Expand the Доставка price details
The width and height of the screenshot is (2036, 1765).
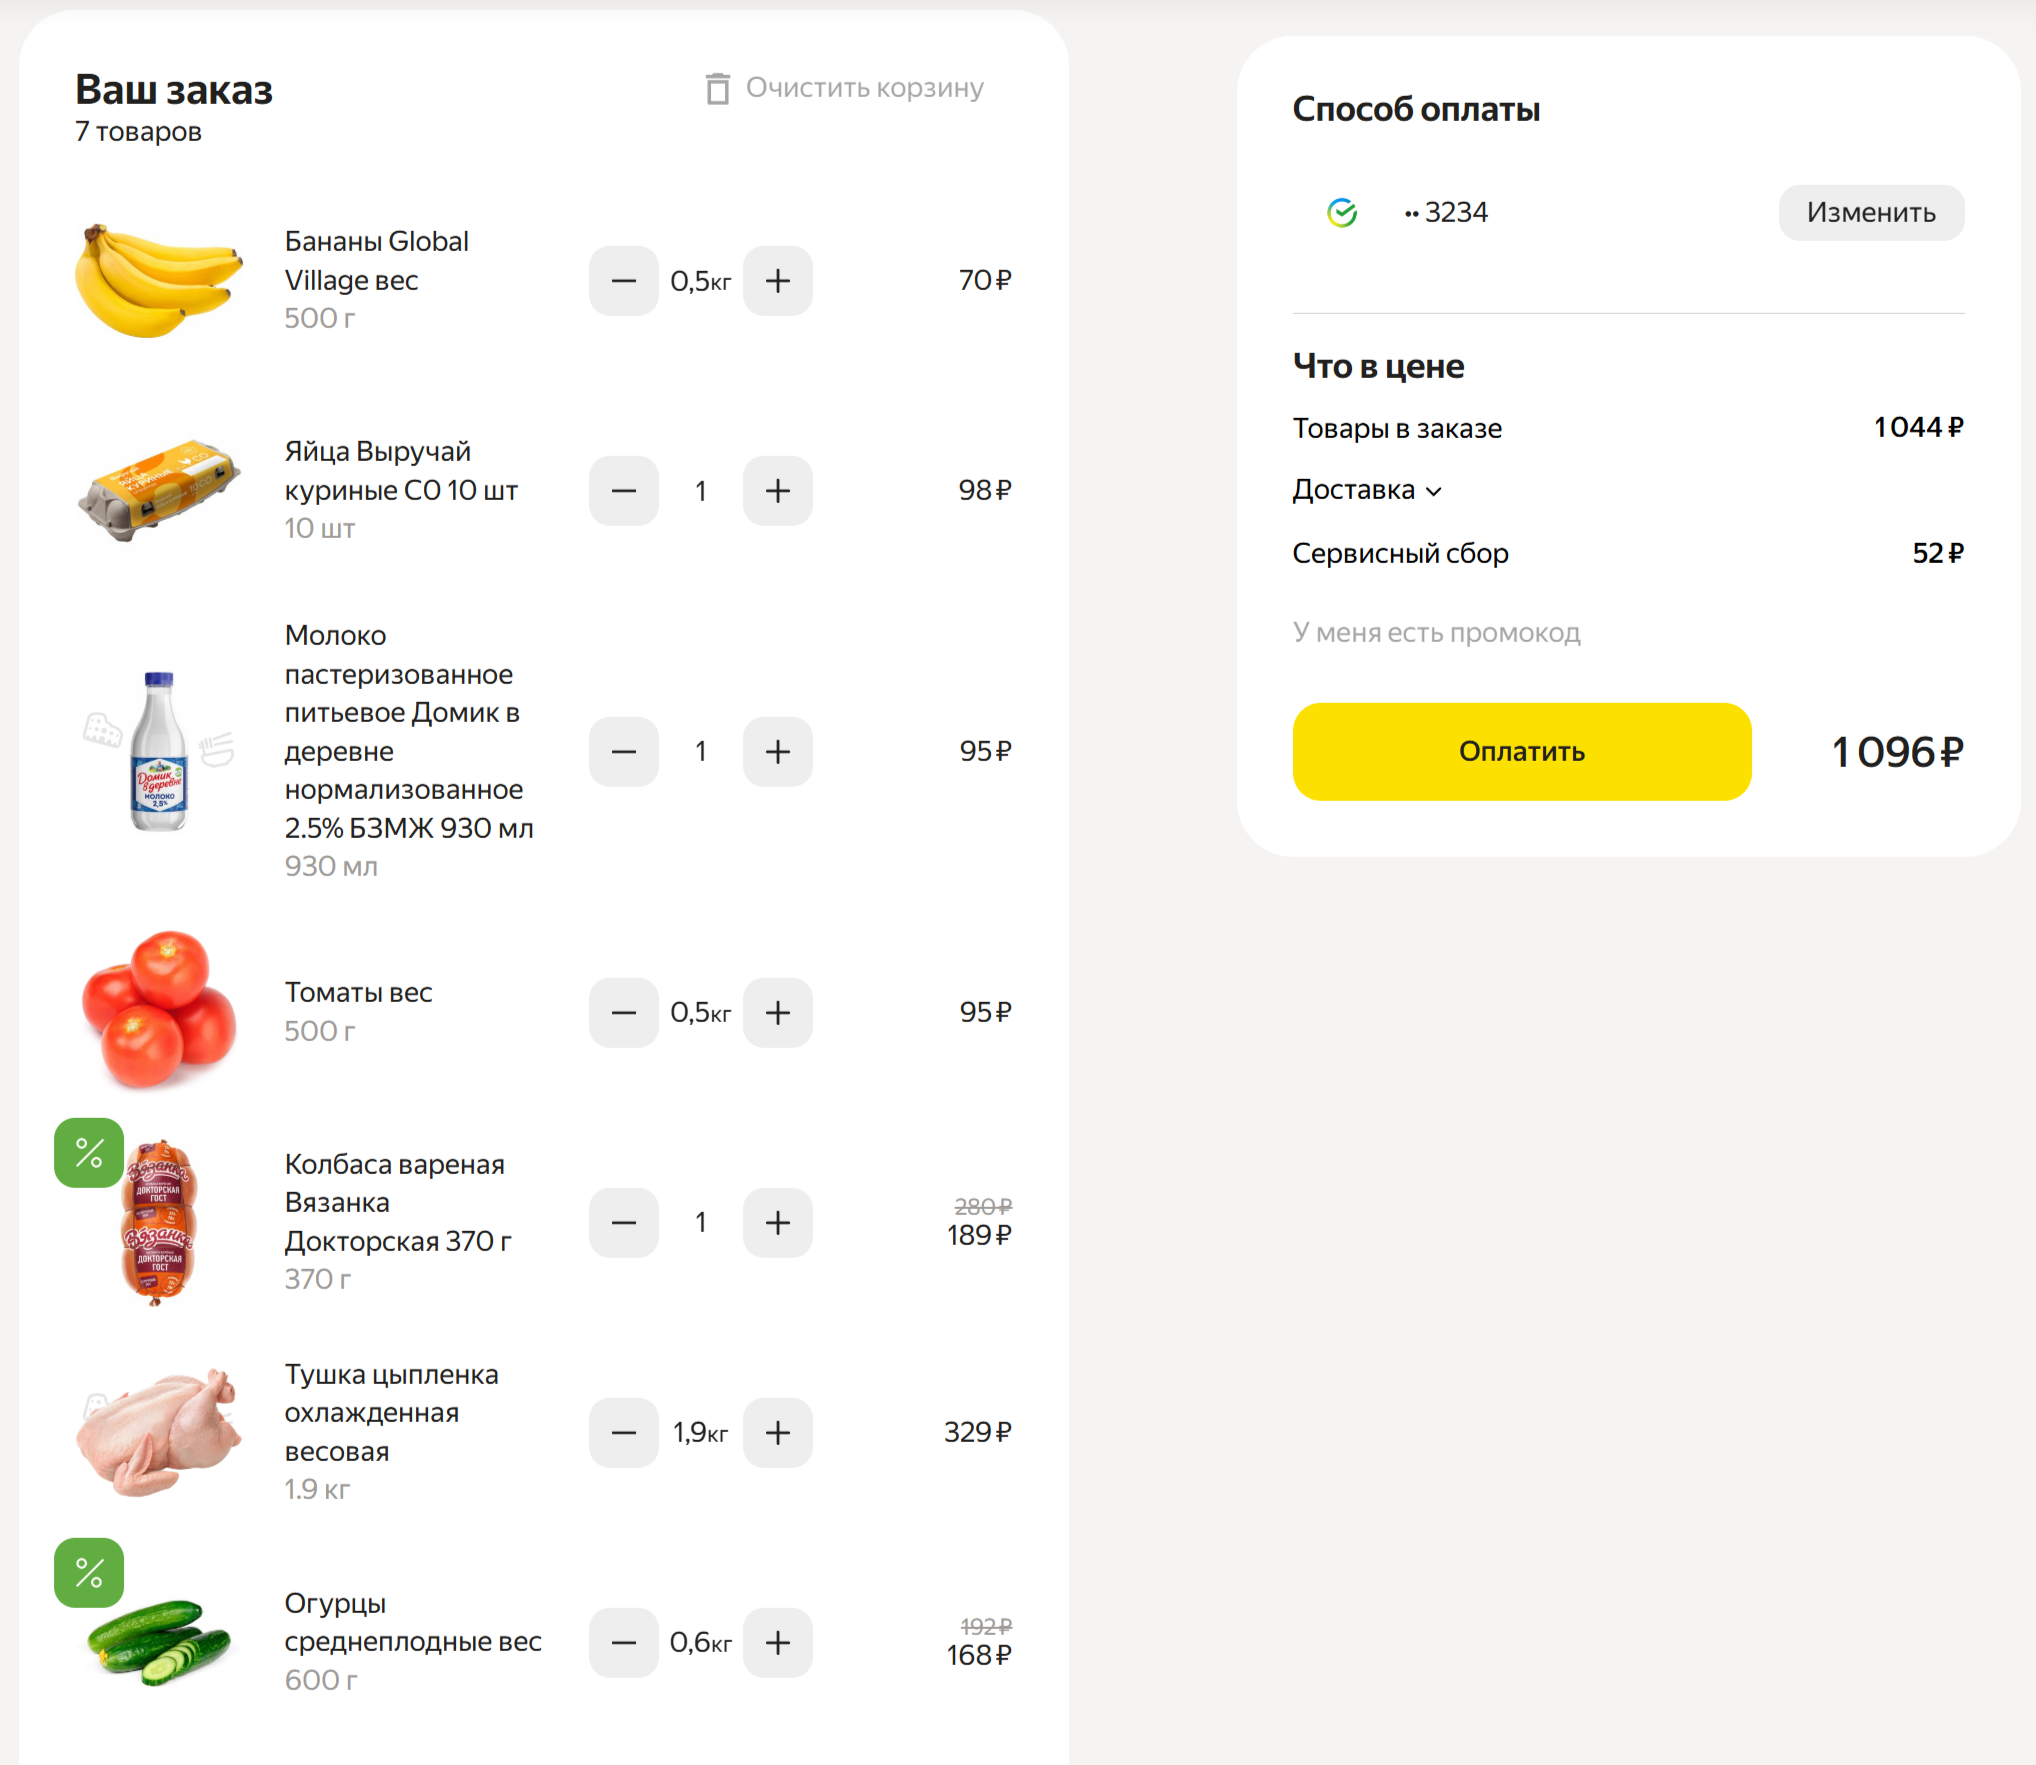(1366, 490)
